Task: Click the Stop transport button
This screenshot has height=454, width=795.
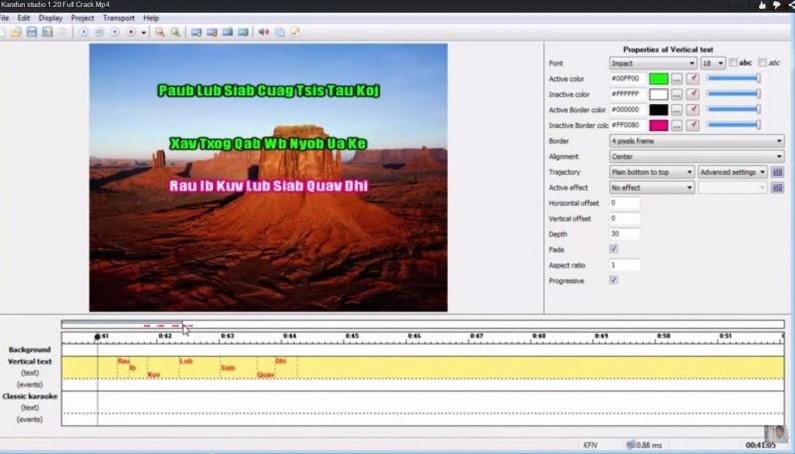Action: coord(115,32)
